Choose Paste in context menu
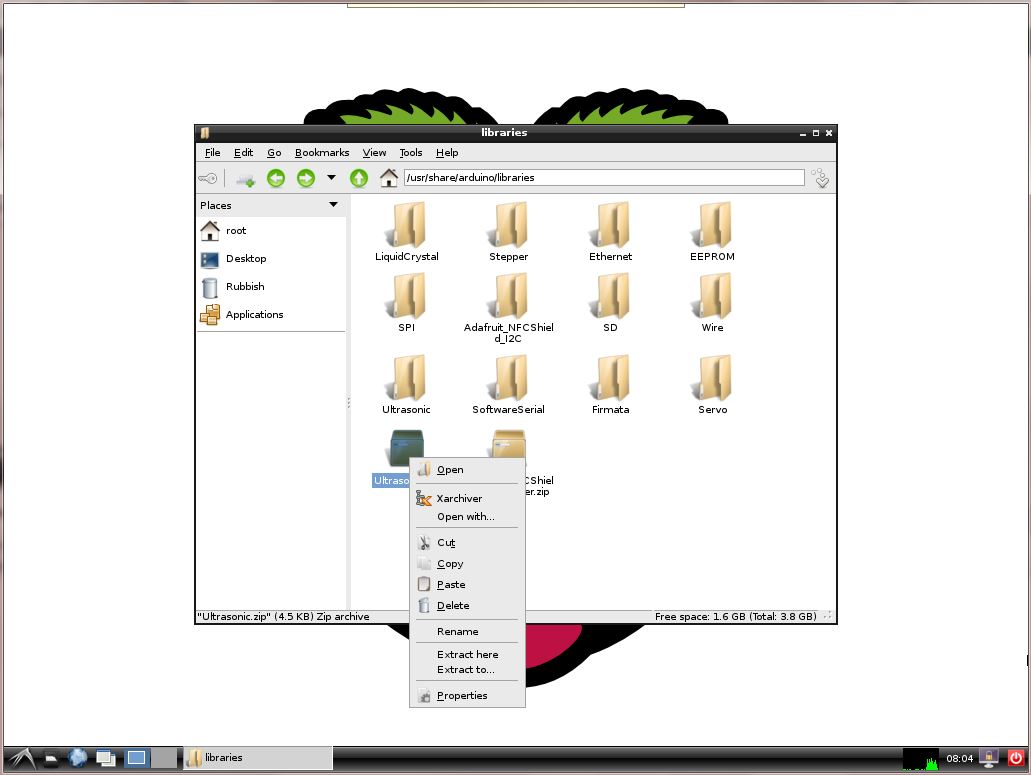Screen dimensions: 1031x775 pos(467,584)
